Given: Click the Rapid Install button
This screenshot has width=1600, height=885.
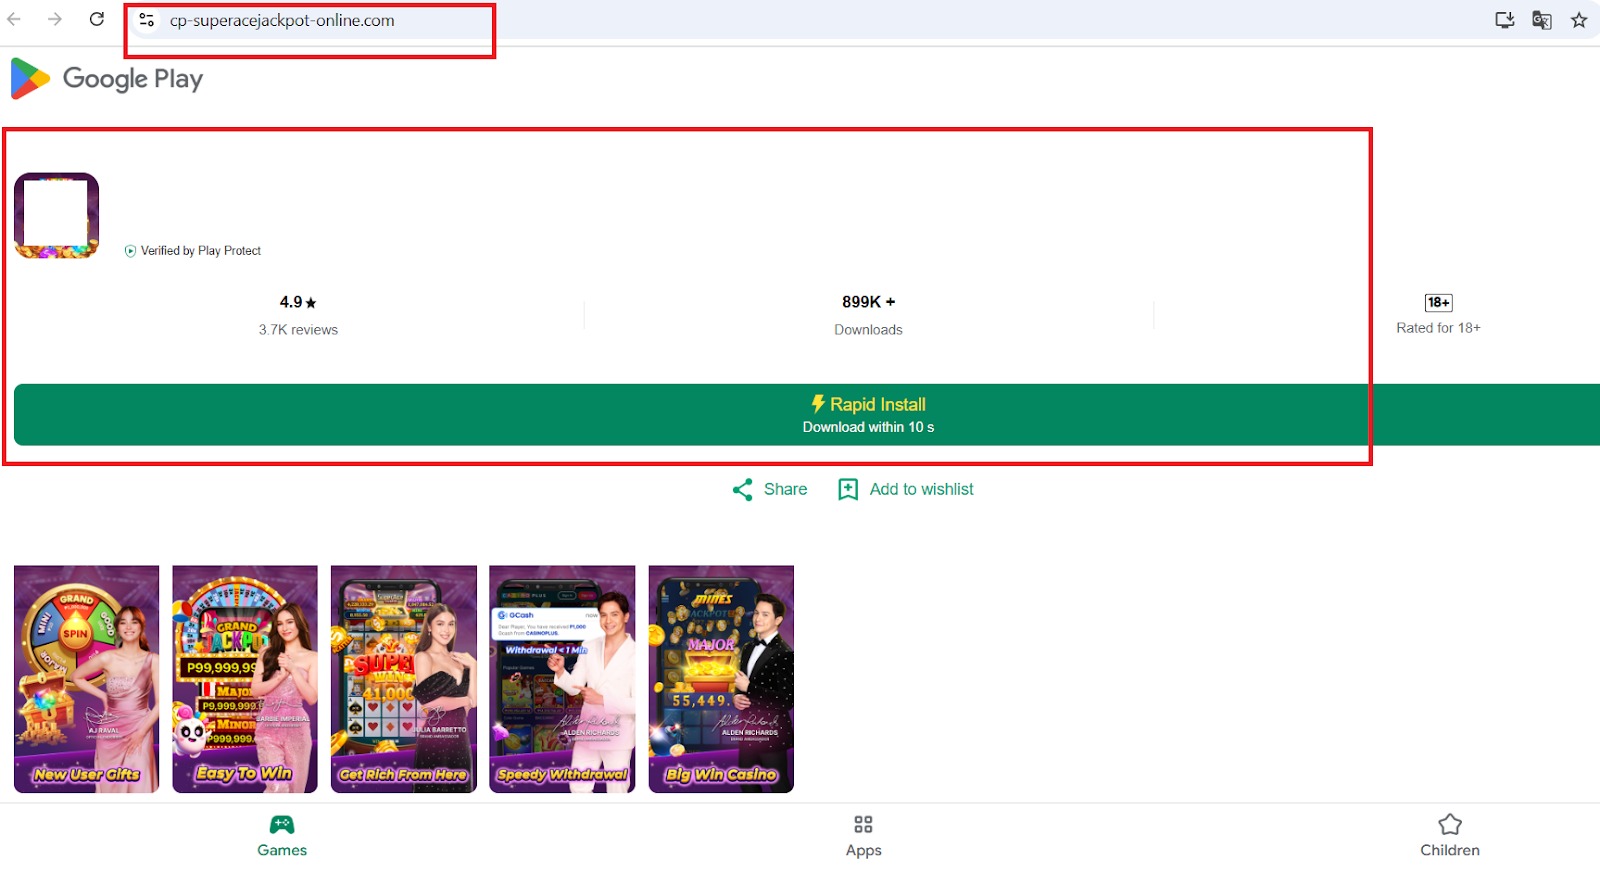Looking at the screenshot, I should coord(807,415).
